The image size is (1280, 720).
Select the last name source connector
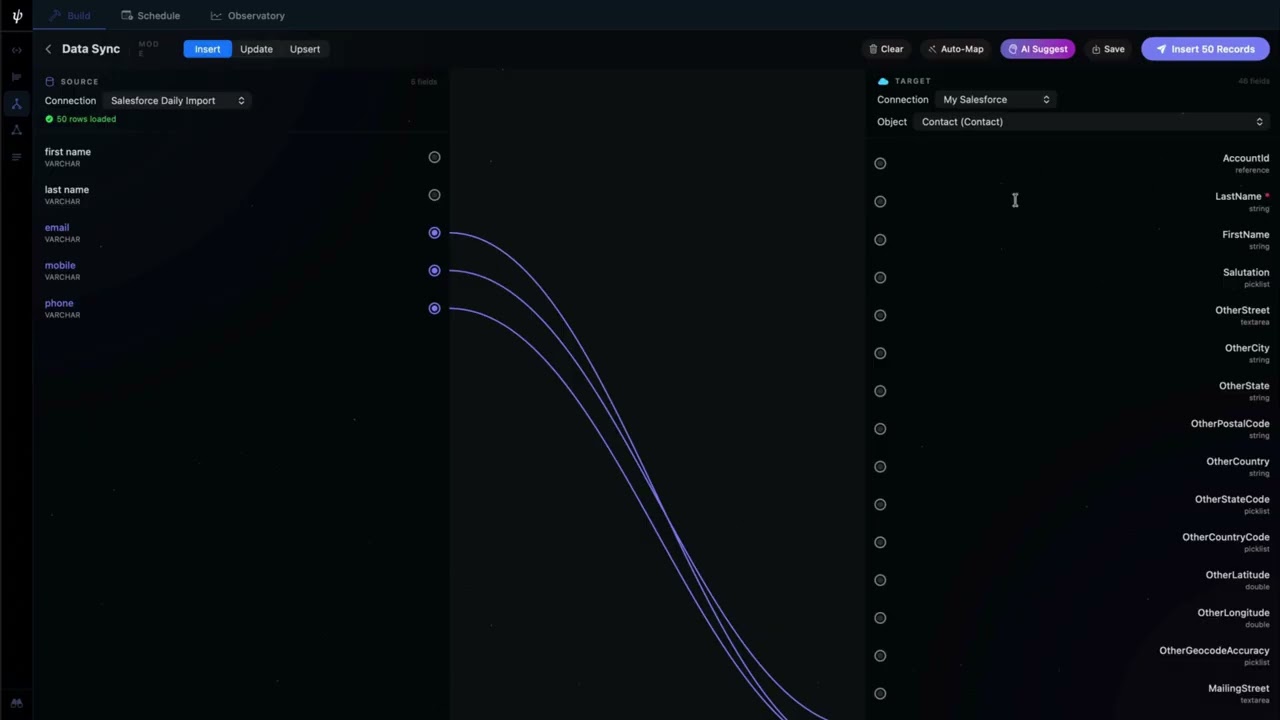tap(434, 195)
